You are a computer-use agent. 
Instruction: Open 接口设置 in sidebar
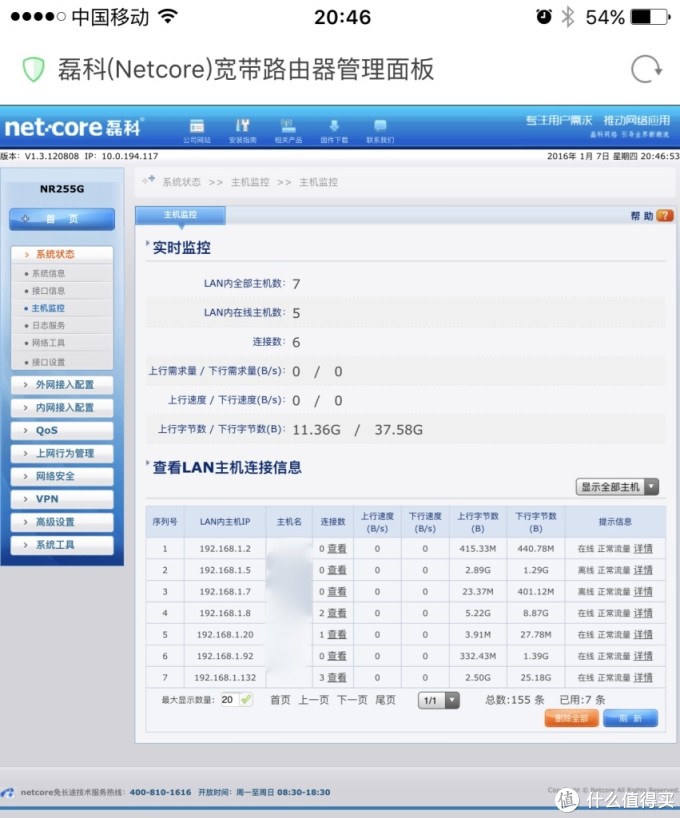pos(48,362)
